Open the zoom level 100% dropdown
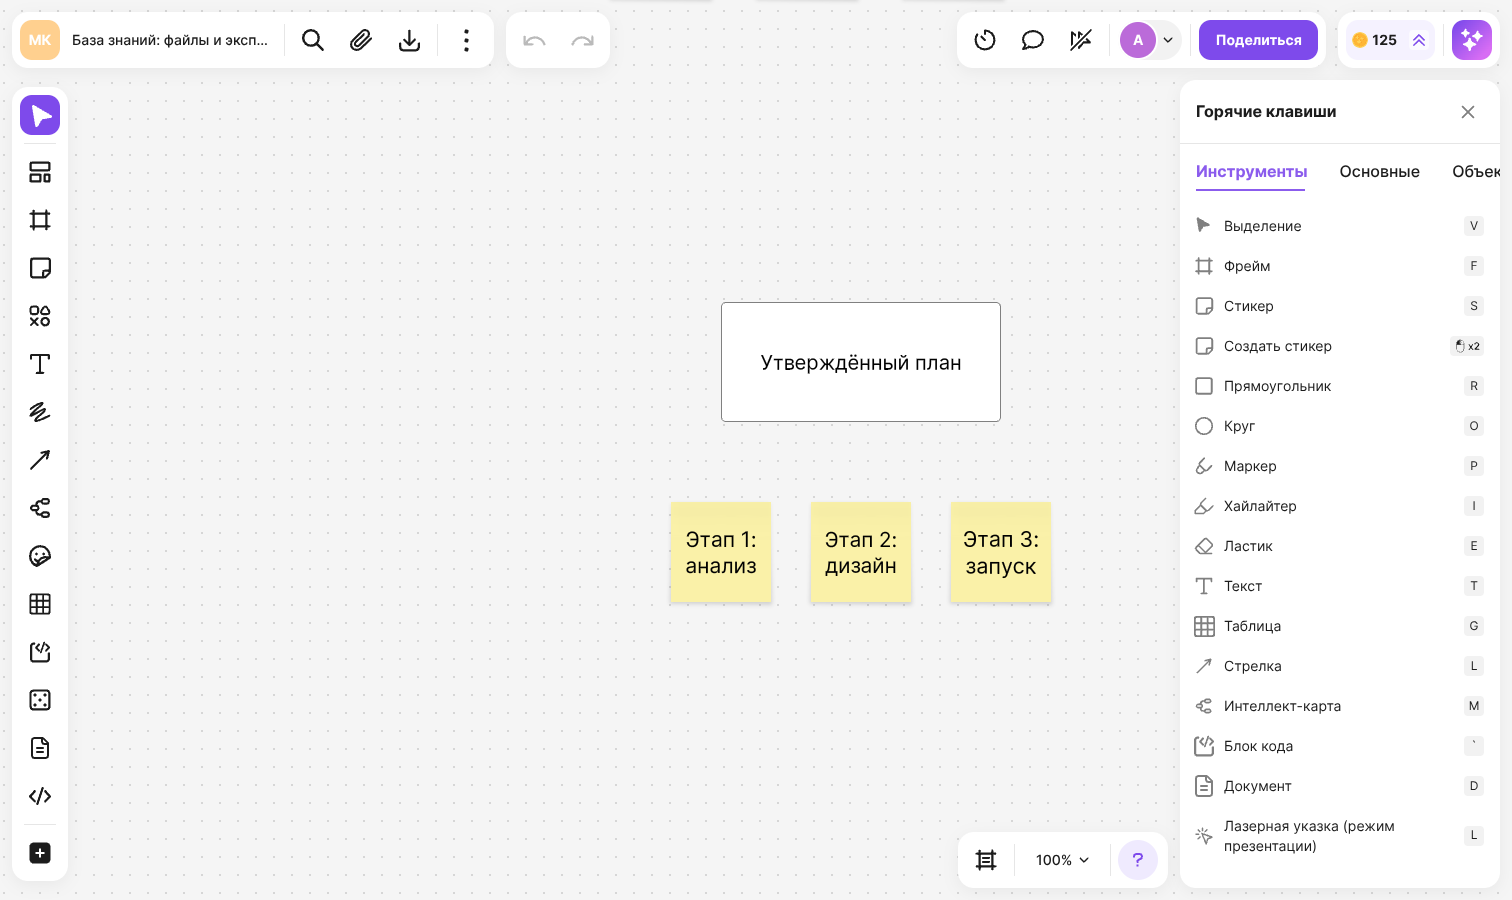 tap(1062, 860)
